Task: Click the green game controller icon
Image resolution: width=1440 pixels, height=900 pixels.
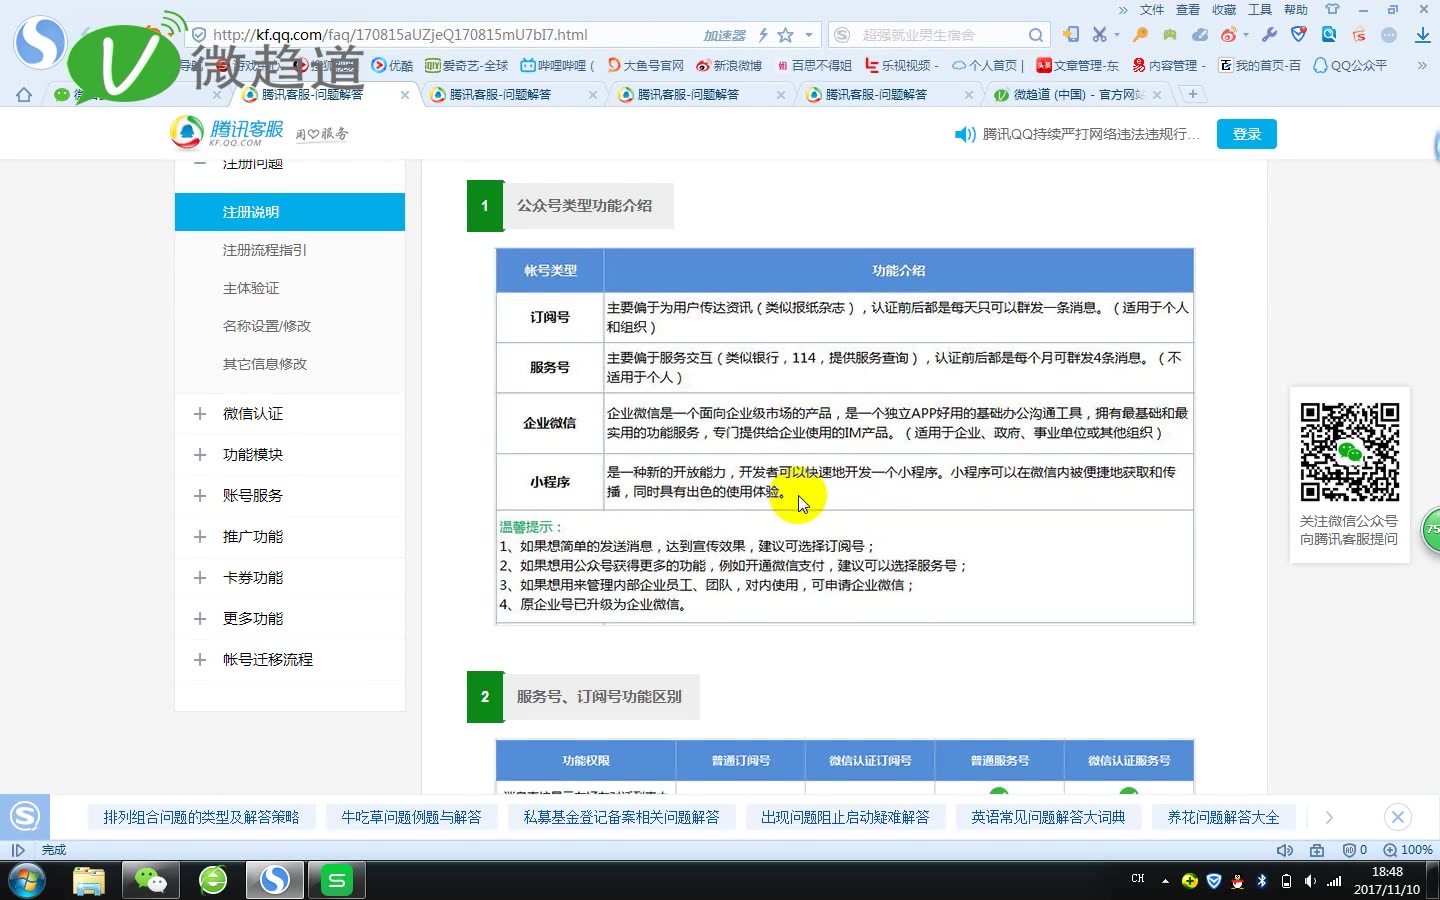Action: (x=1169, y=35)
